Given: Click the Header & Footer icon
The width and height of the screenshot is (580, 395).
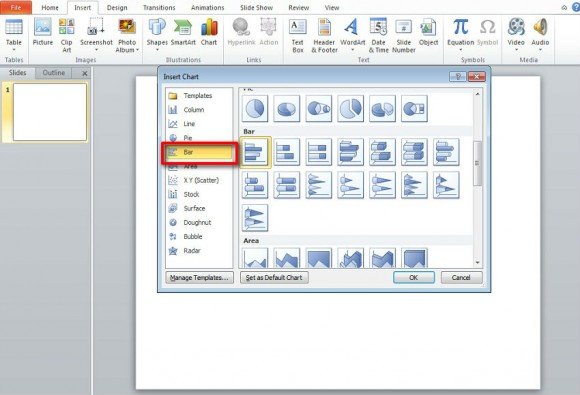Looking at the screenshot, I should click(324, 36).
